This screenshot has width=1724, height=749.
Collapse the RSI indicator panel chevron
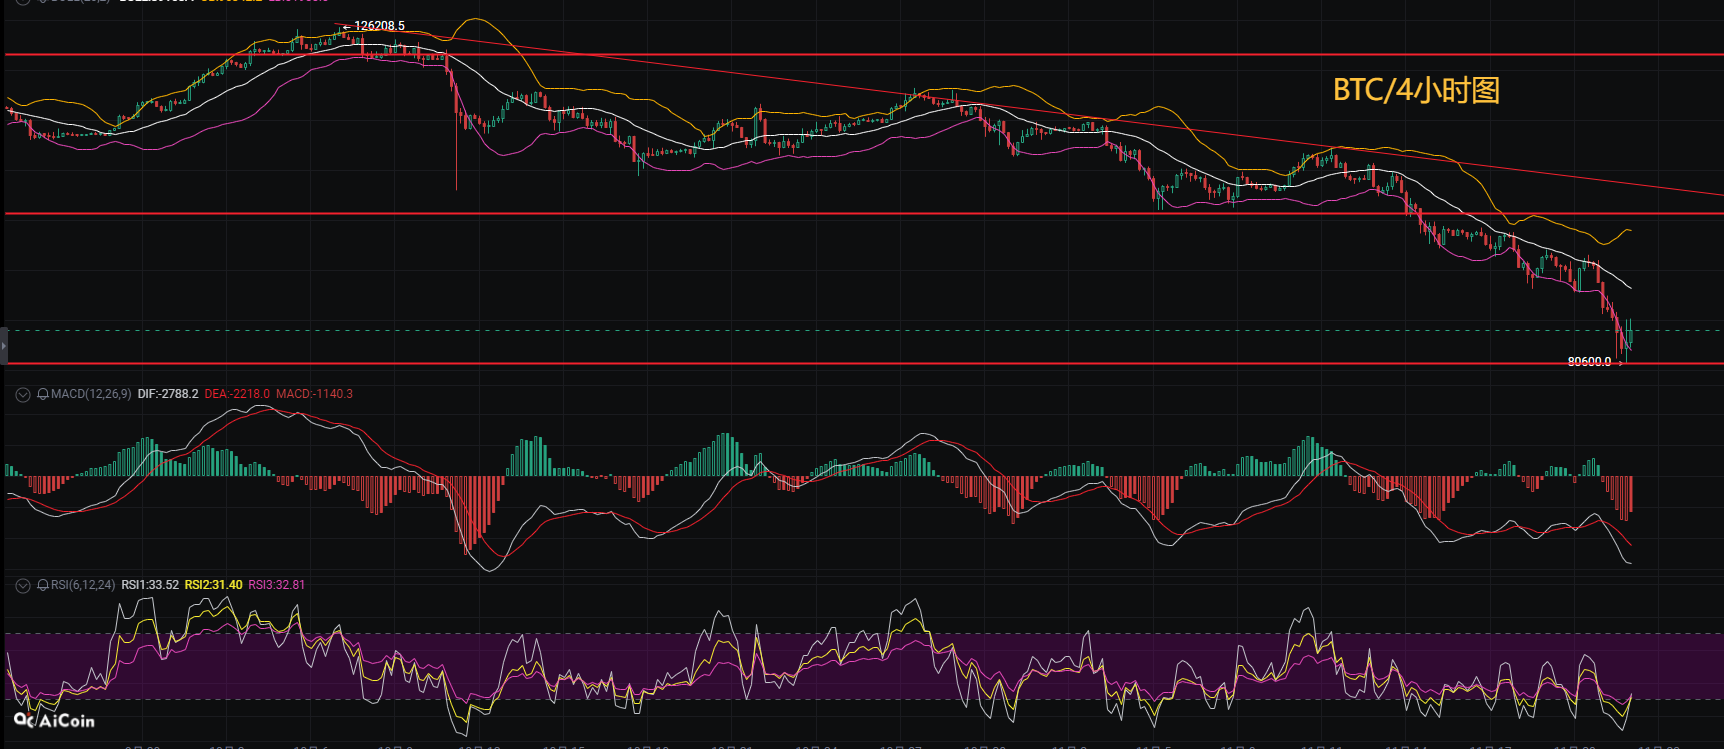point(22,585)
